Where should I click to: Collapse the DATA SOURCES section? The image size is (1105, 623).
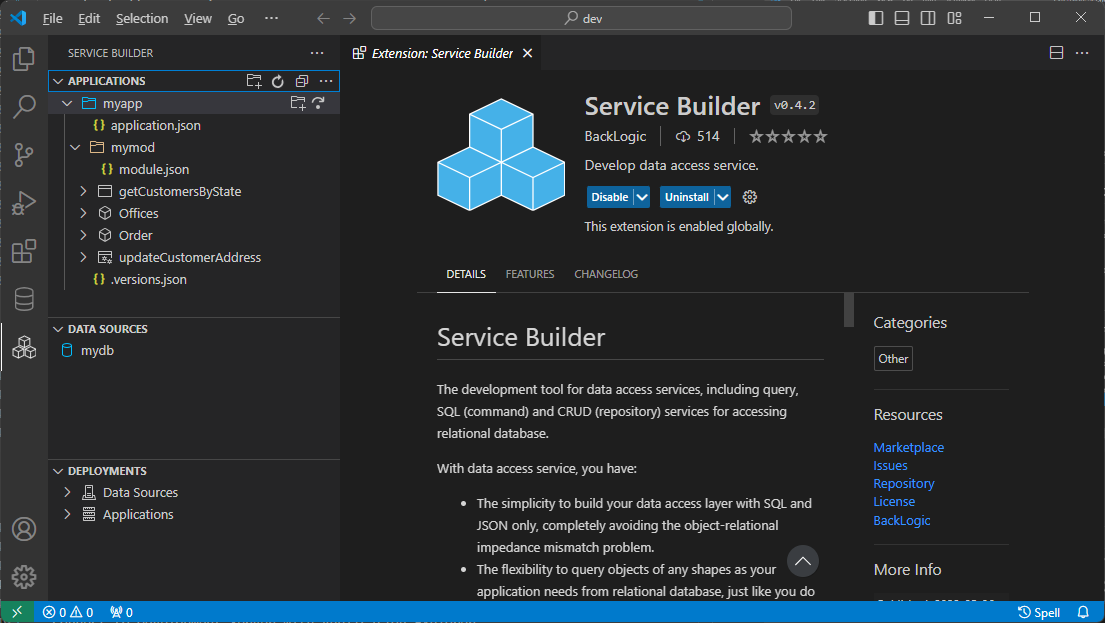click(58, 329)
